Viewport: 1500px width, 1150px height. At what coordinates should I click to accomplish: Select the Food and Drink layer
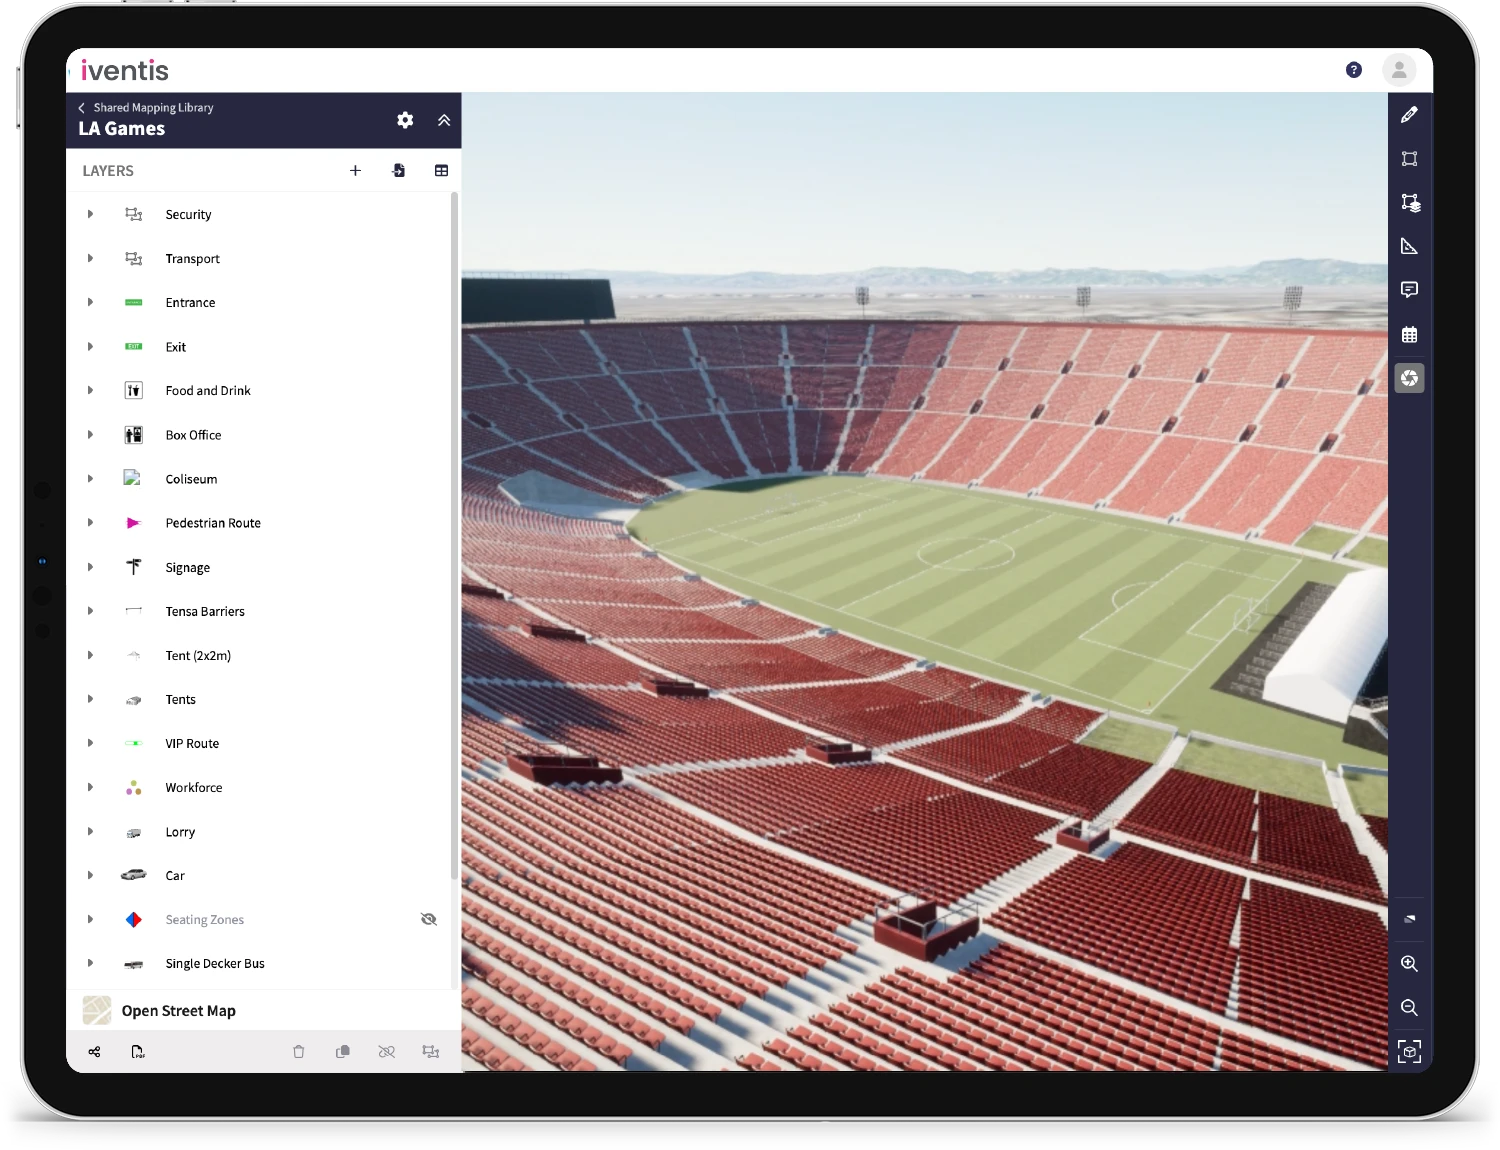[208, 391]
